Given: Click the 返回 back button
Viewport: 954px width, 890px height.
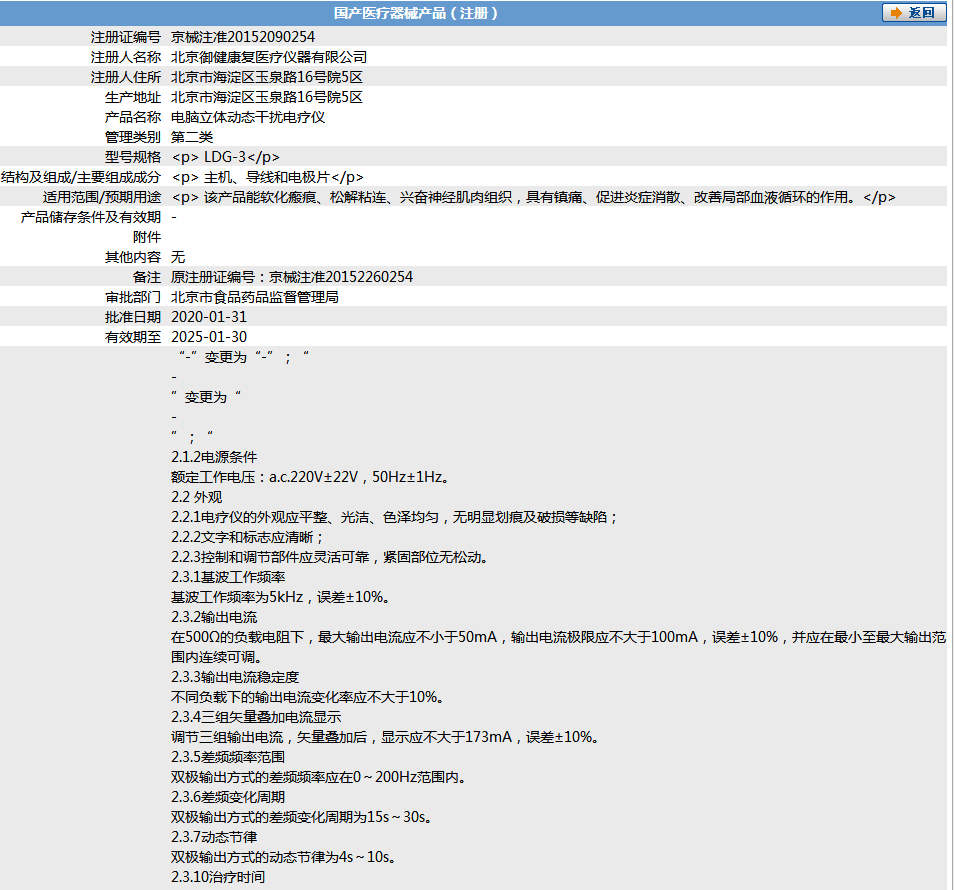Looking at the screenshot, I should tap(913, 13).
